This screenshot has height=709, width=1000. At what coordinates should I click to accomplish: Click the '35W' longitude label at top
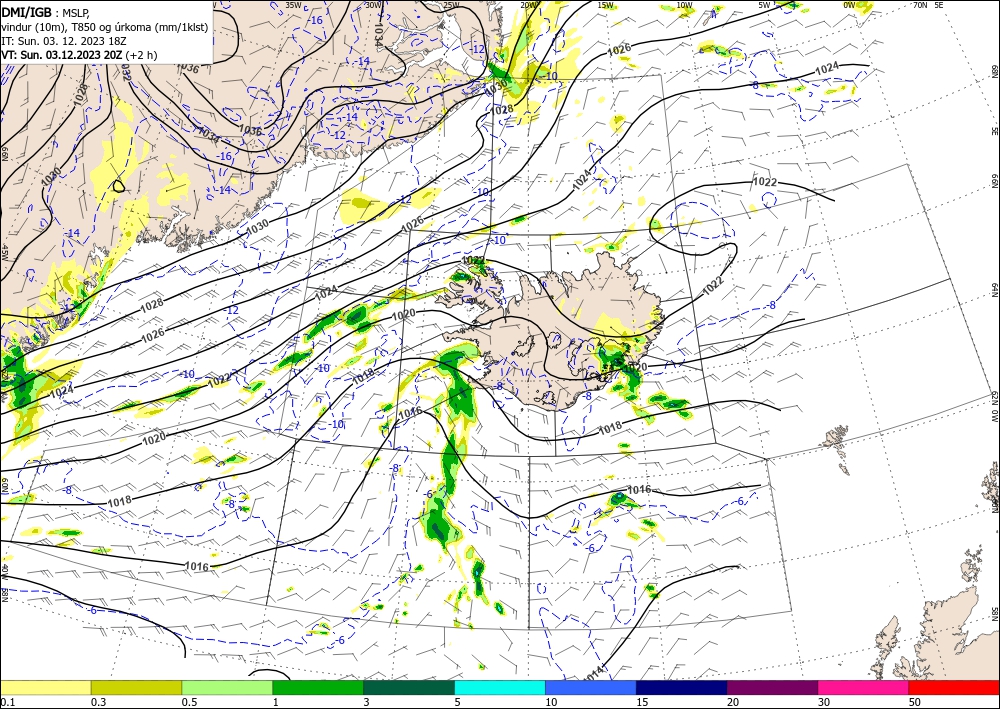click(293, 5)
